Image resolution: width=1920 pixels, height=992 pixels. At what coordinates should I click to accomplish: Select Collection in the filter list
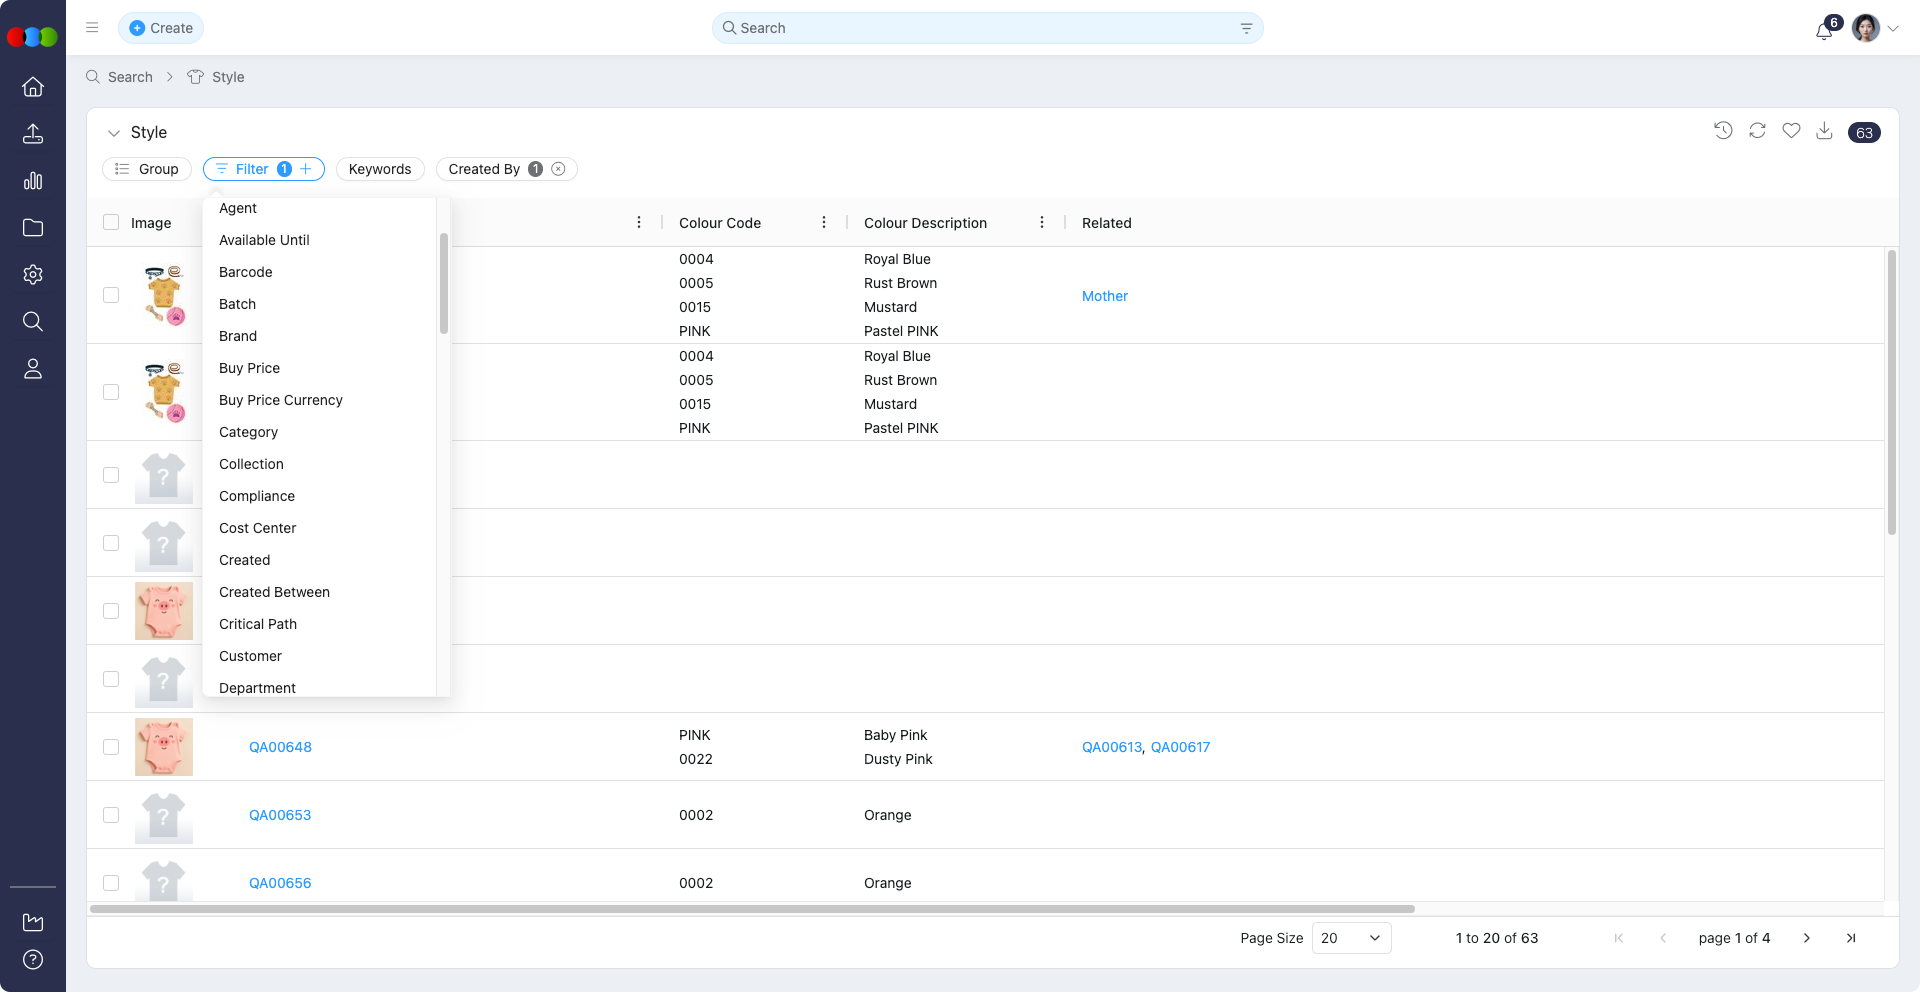pos(251,464)
